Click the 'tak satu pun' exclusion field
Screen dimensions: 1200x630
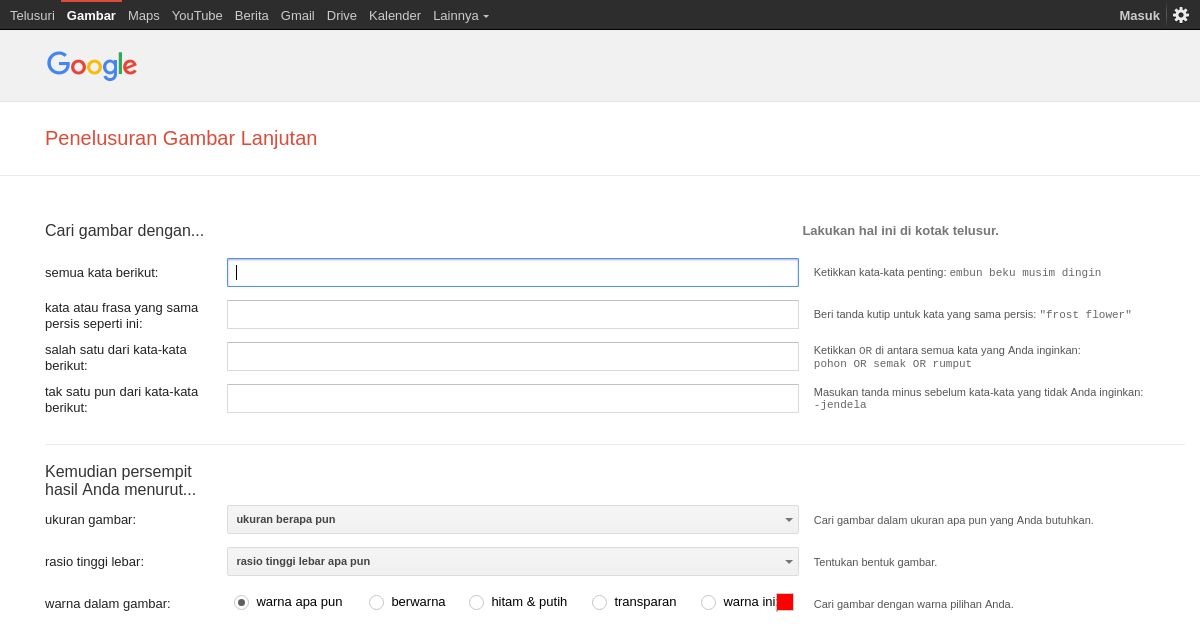[x=512, y=399]
